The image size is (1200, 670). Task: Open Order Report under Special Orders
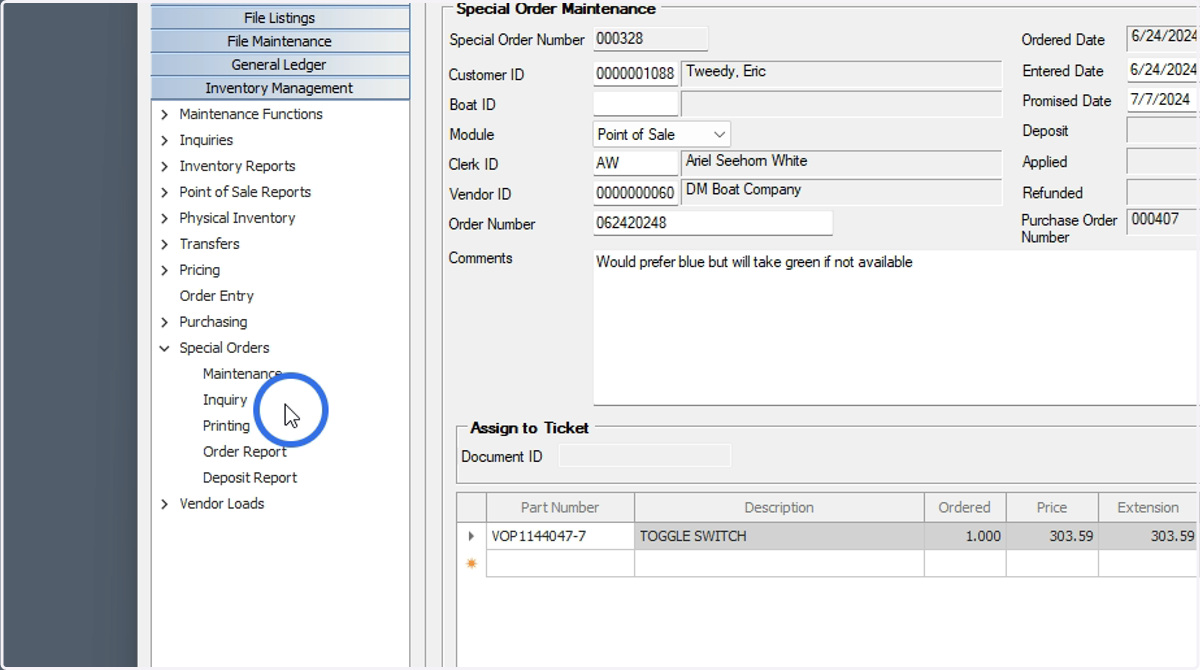click(245, 452)
